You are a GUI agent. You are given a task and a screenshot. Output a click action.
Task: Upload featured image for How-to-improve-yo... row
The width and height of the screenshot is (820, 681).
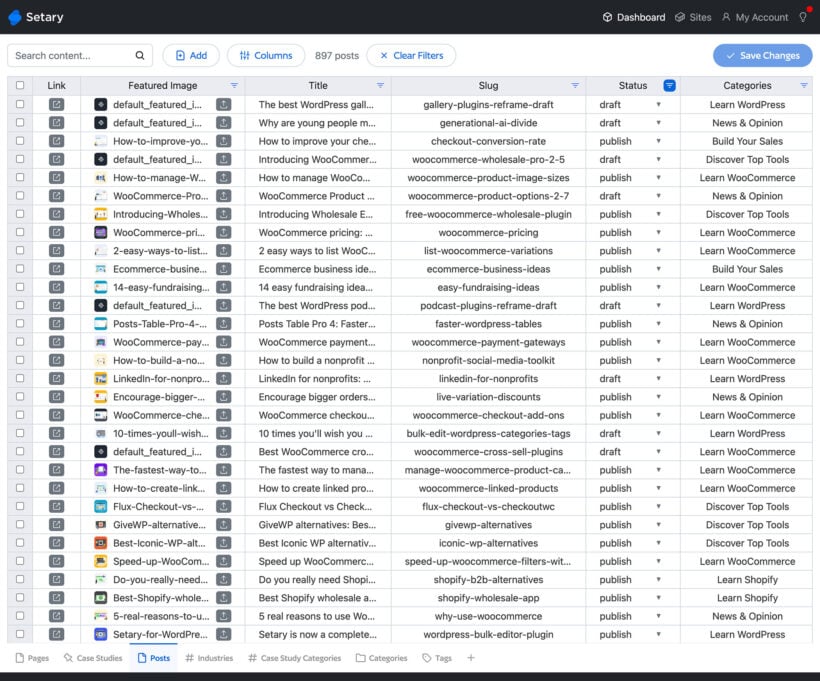coord(223,141)
